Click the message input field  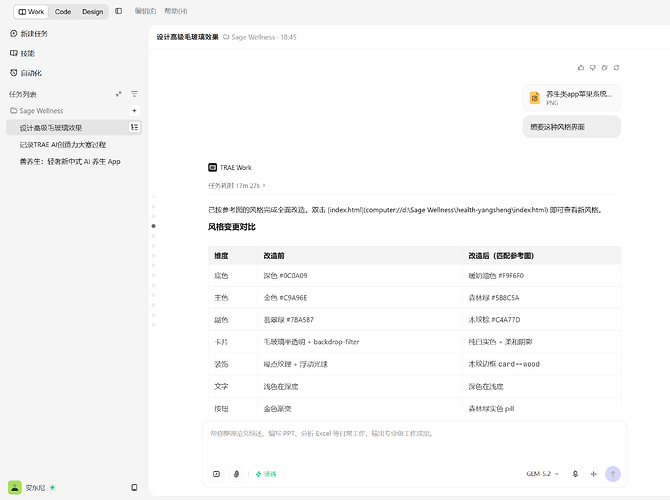pyautogui.click(x=414, y=442)
